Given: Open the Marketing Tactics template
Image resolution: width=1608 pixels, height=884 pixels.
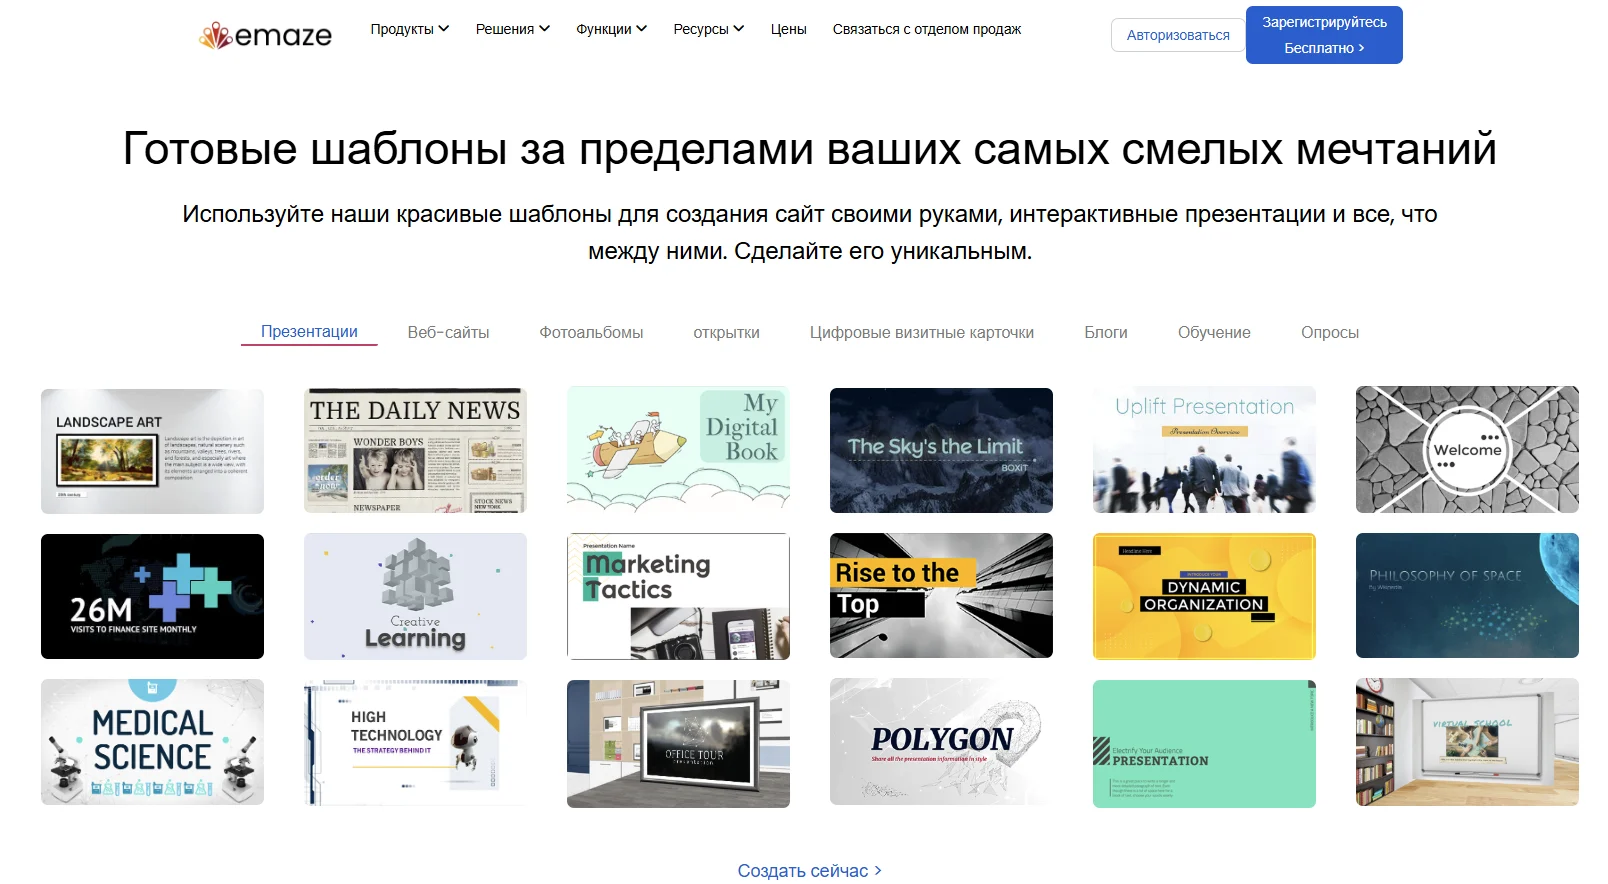Looking at the screenshot, I should (678, 596).
